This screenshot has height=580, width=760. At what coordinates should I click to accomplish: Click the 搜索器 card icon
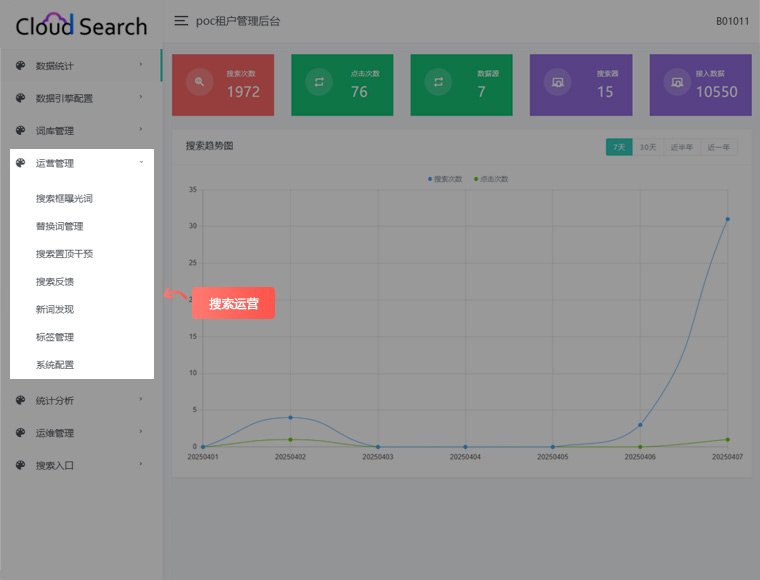(558, 82)
